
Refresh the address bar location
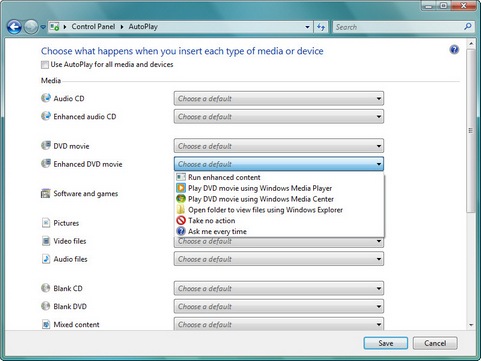[321, 27]
